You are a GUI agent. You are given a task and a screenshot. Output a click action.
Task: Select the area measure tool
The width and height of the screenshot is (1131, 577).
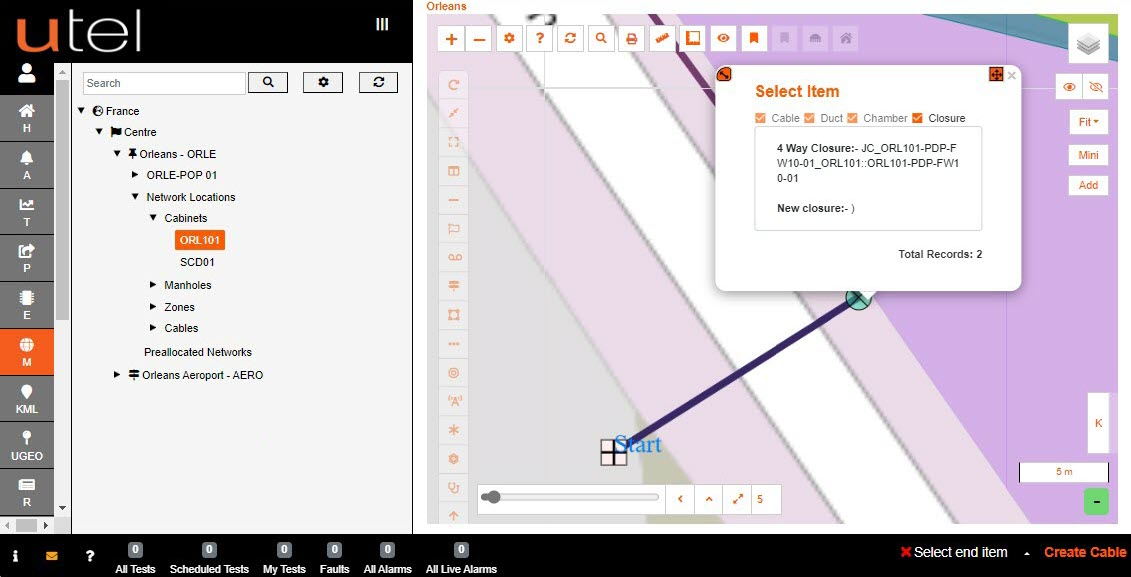693,38
